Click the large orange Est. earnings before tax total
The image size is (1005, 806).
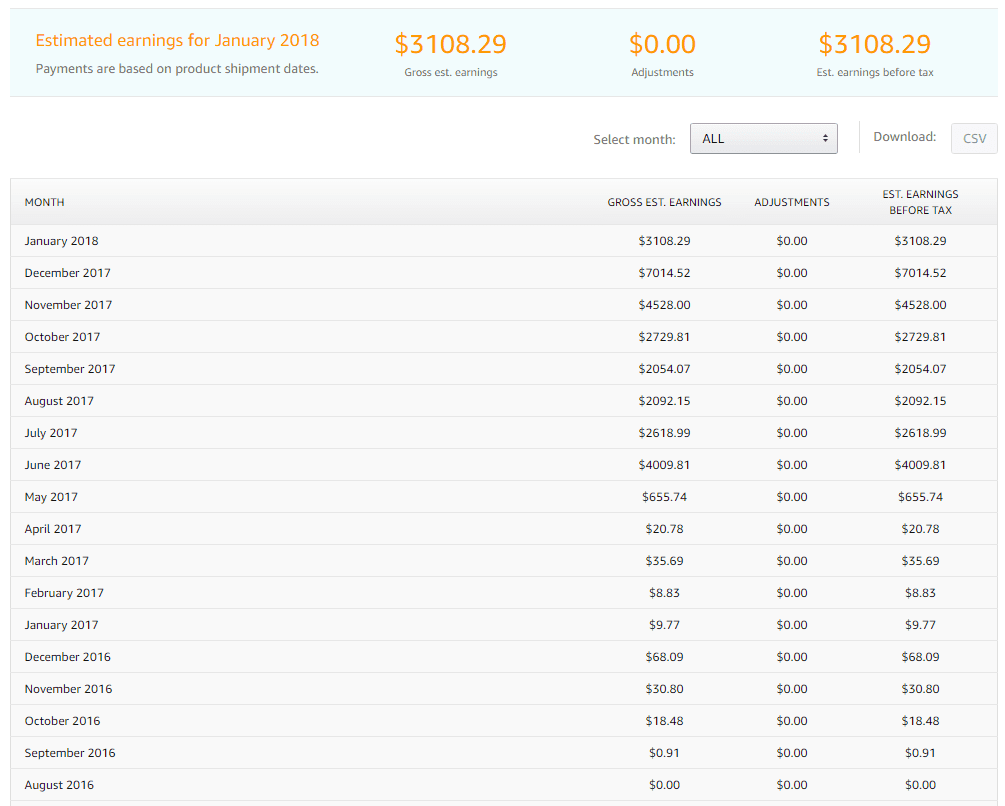pos(875,44)
